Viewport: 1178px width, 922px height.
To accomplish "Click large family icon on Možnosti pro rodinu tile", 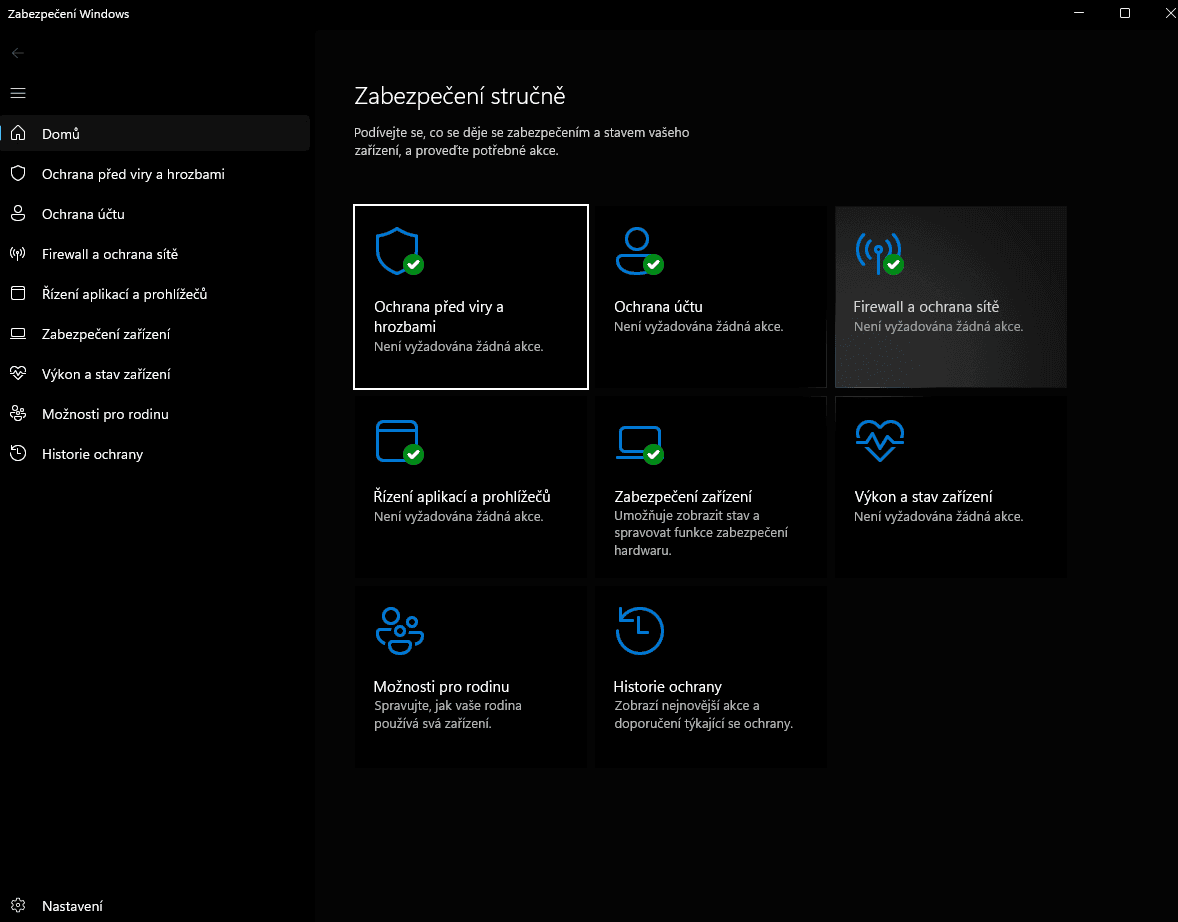I will (399, 630).
